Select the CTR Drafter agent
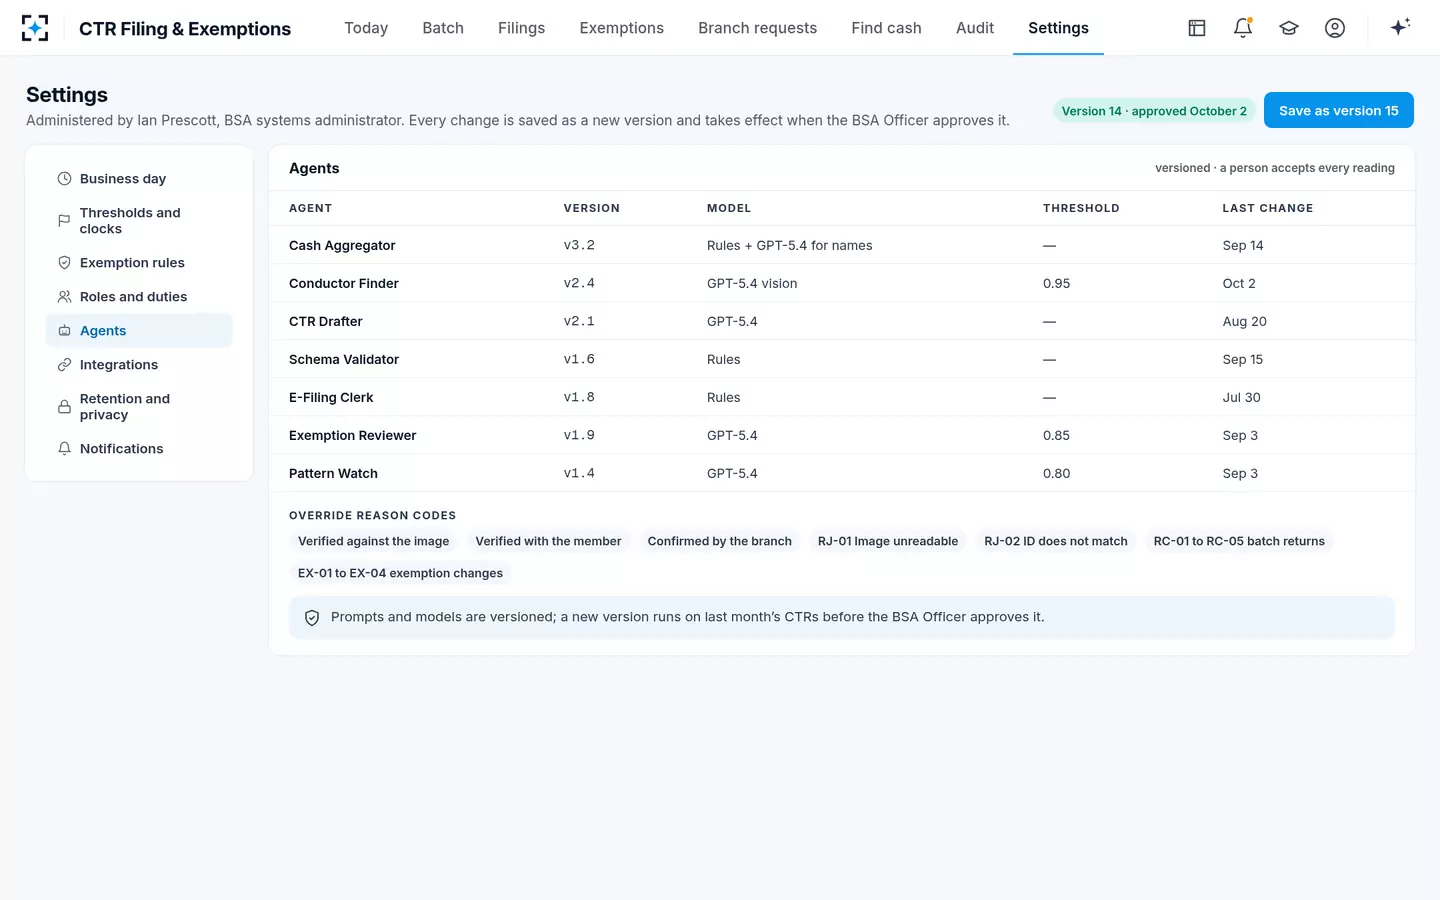Screen dimensions: 1440x900 [x=842, y=321]
